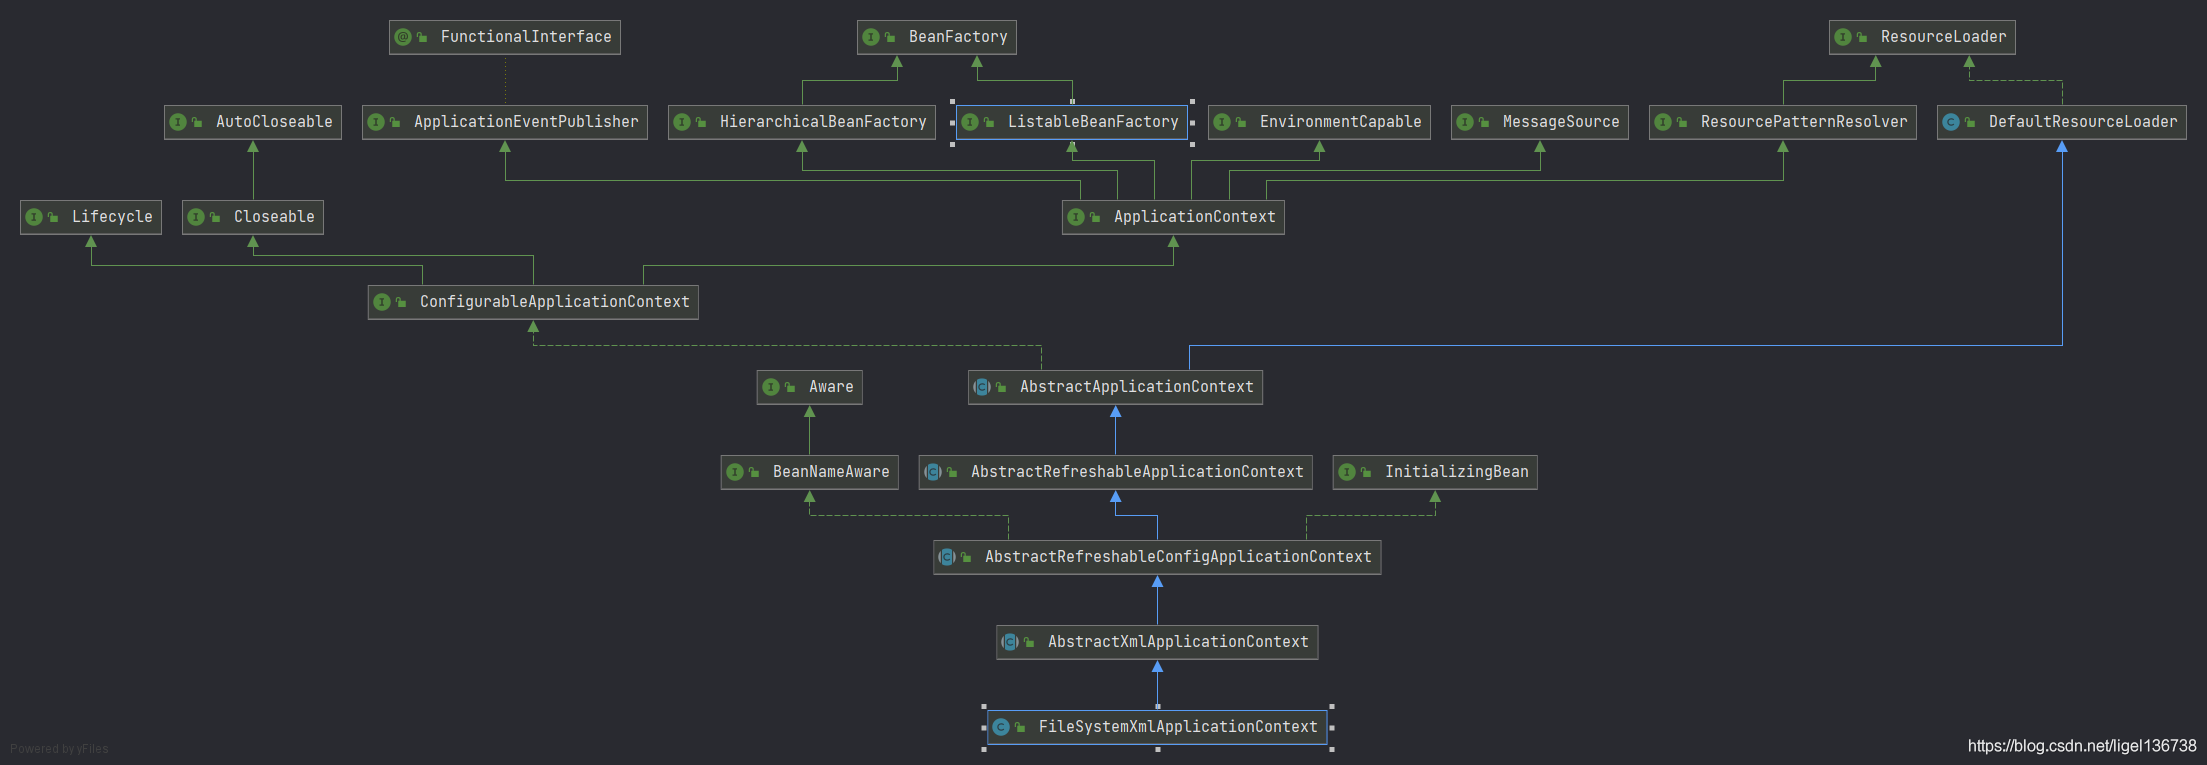Select the MessageSource node

(x=1540, y=122)
